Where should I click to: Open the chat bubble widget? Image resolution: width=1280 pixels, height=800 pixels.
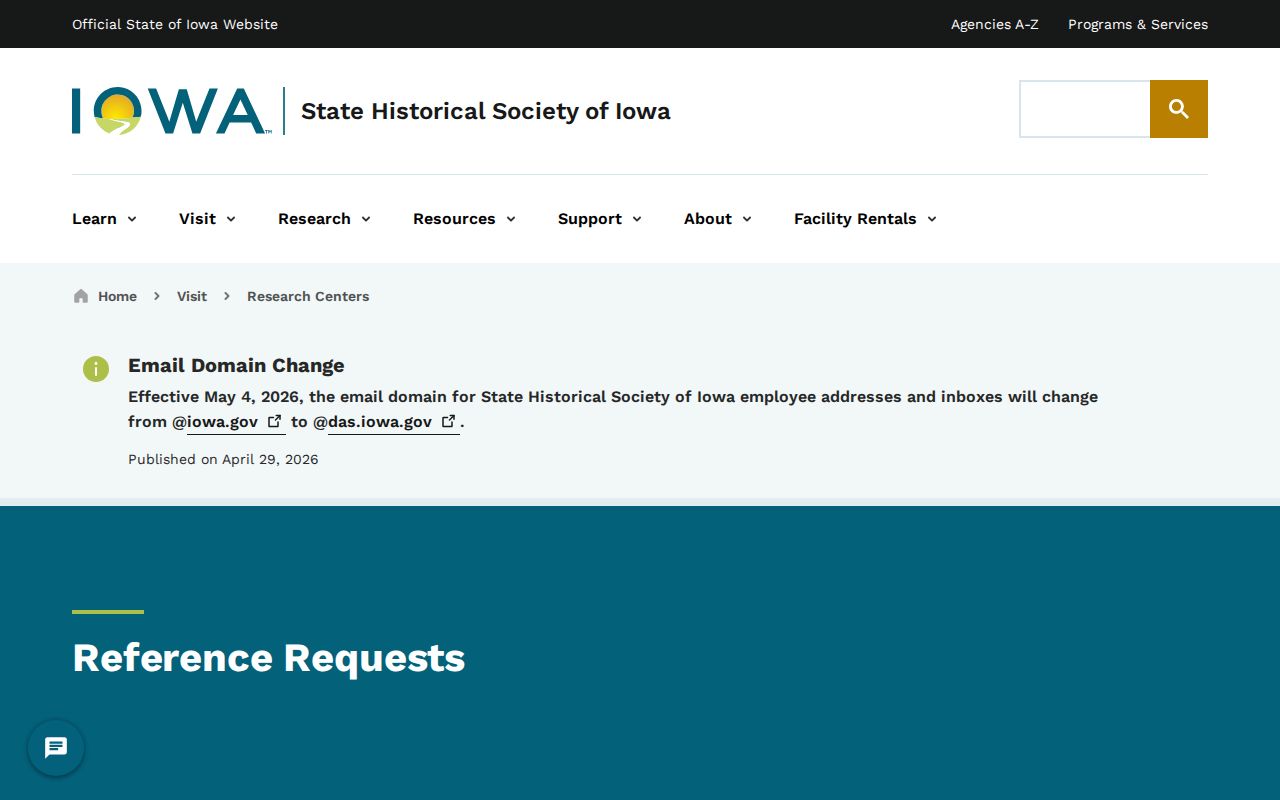pos(56,748)
